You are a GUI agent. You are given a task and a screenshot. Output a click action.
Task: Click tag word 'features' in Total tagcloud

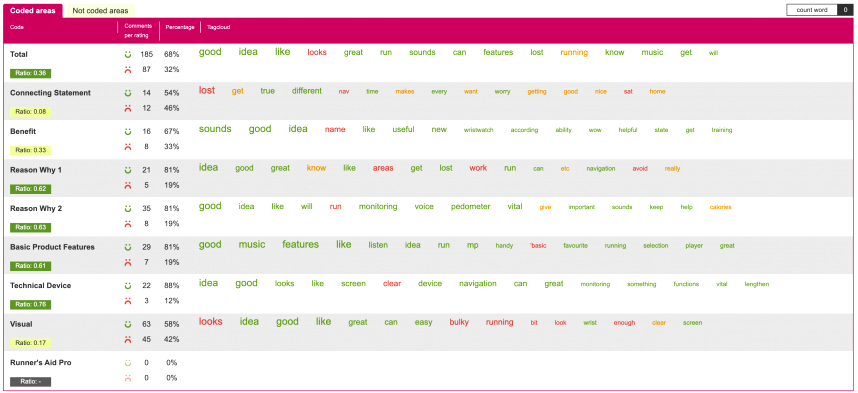498,53
